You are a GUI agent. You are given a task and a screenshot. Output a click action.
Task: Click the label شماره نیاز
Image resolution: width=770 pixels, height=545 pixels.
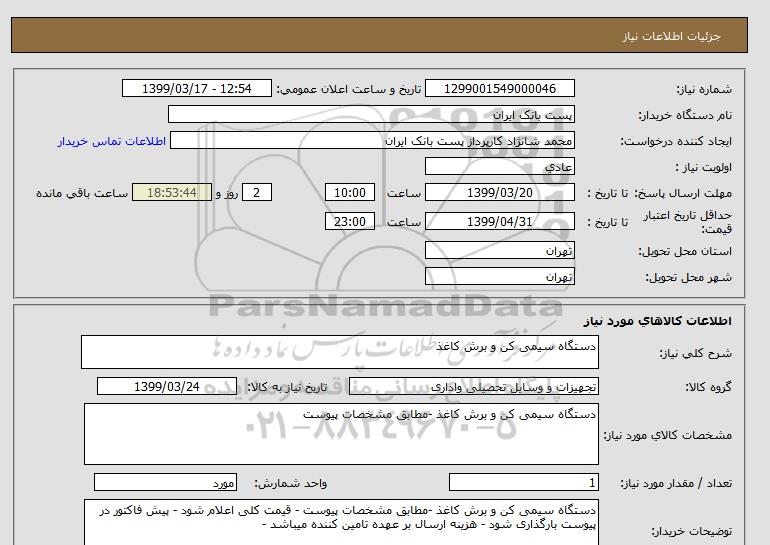click(704, 89)
